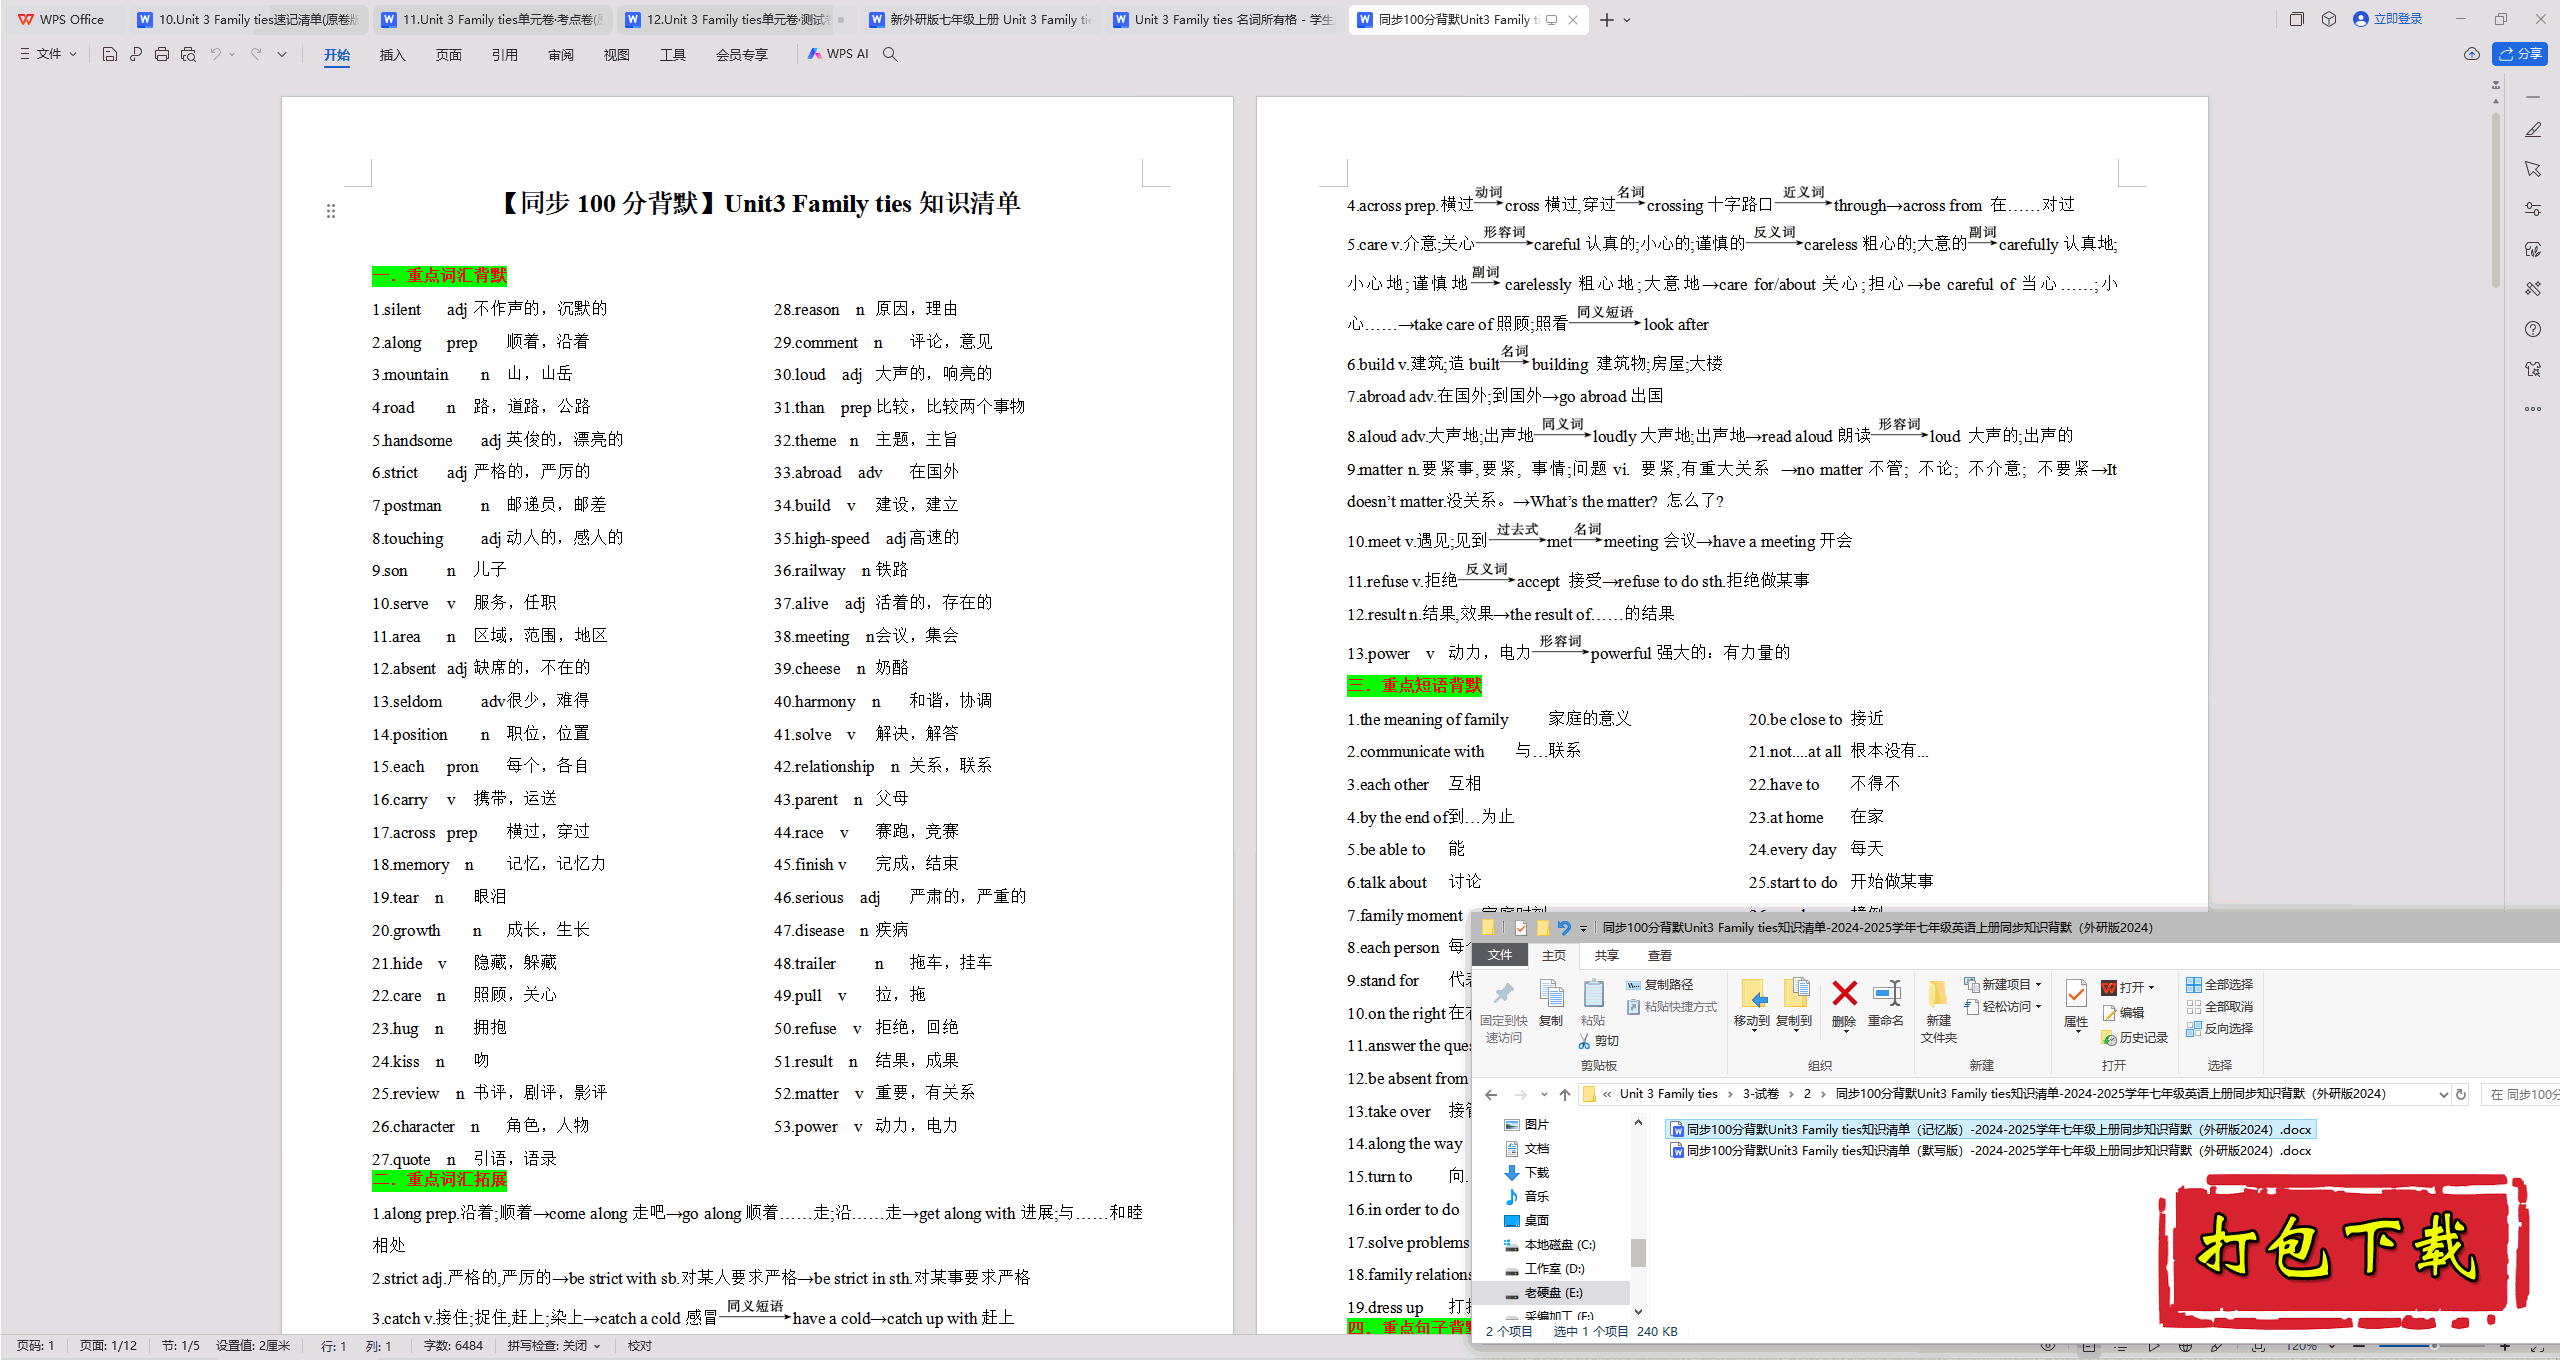Click the New Folder icon in Explorer ribbon
2560x1360 pixels.
pyautogui.click(x=1938, y=993)
